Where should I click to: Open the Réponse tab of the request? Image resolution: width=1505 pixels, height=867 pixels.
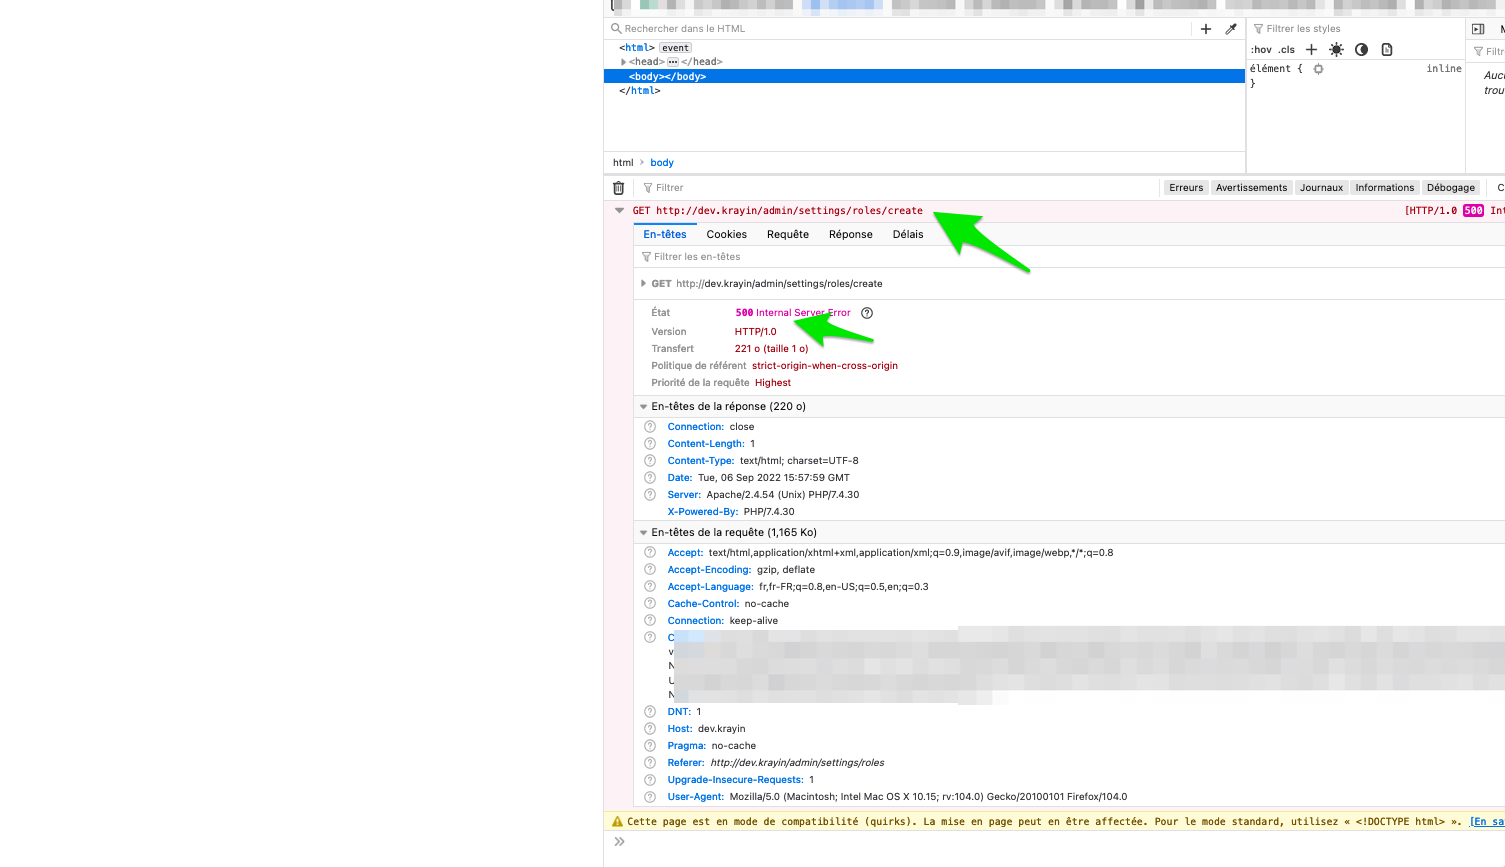click(x=850, y=233)
